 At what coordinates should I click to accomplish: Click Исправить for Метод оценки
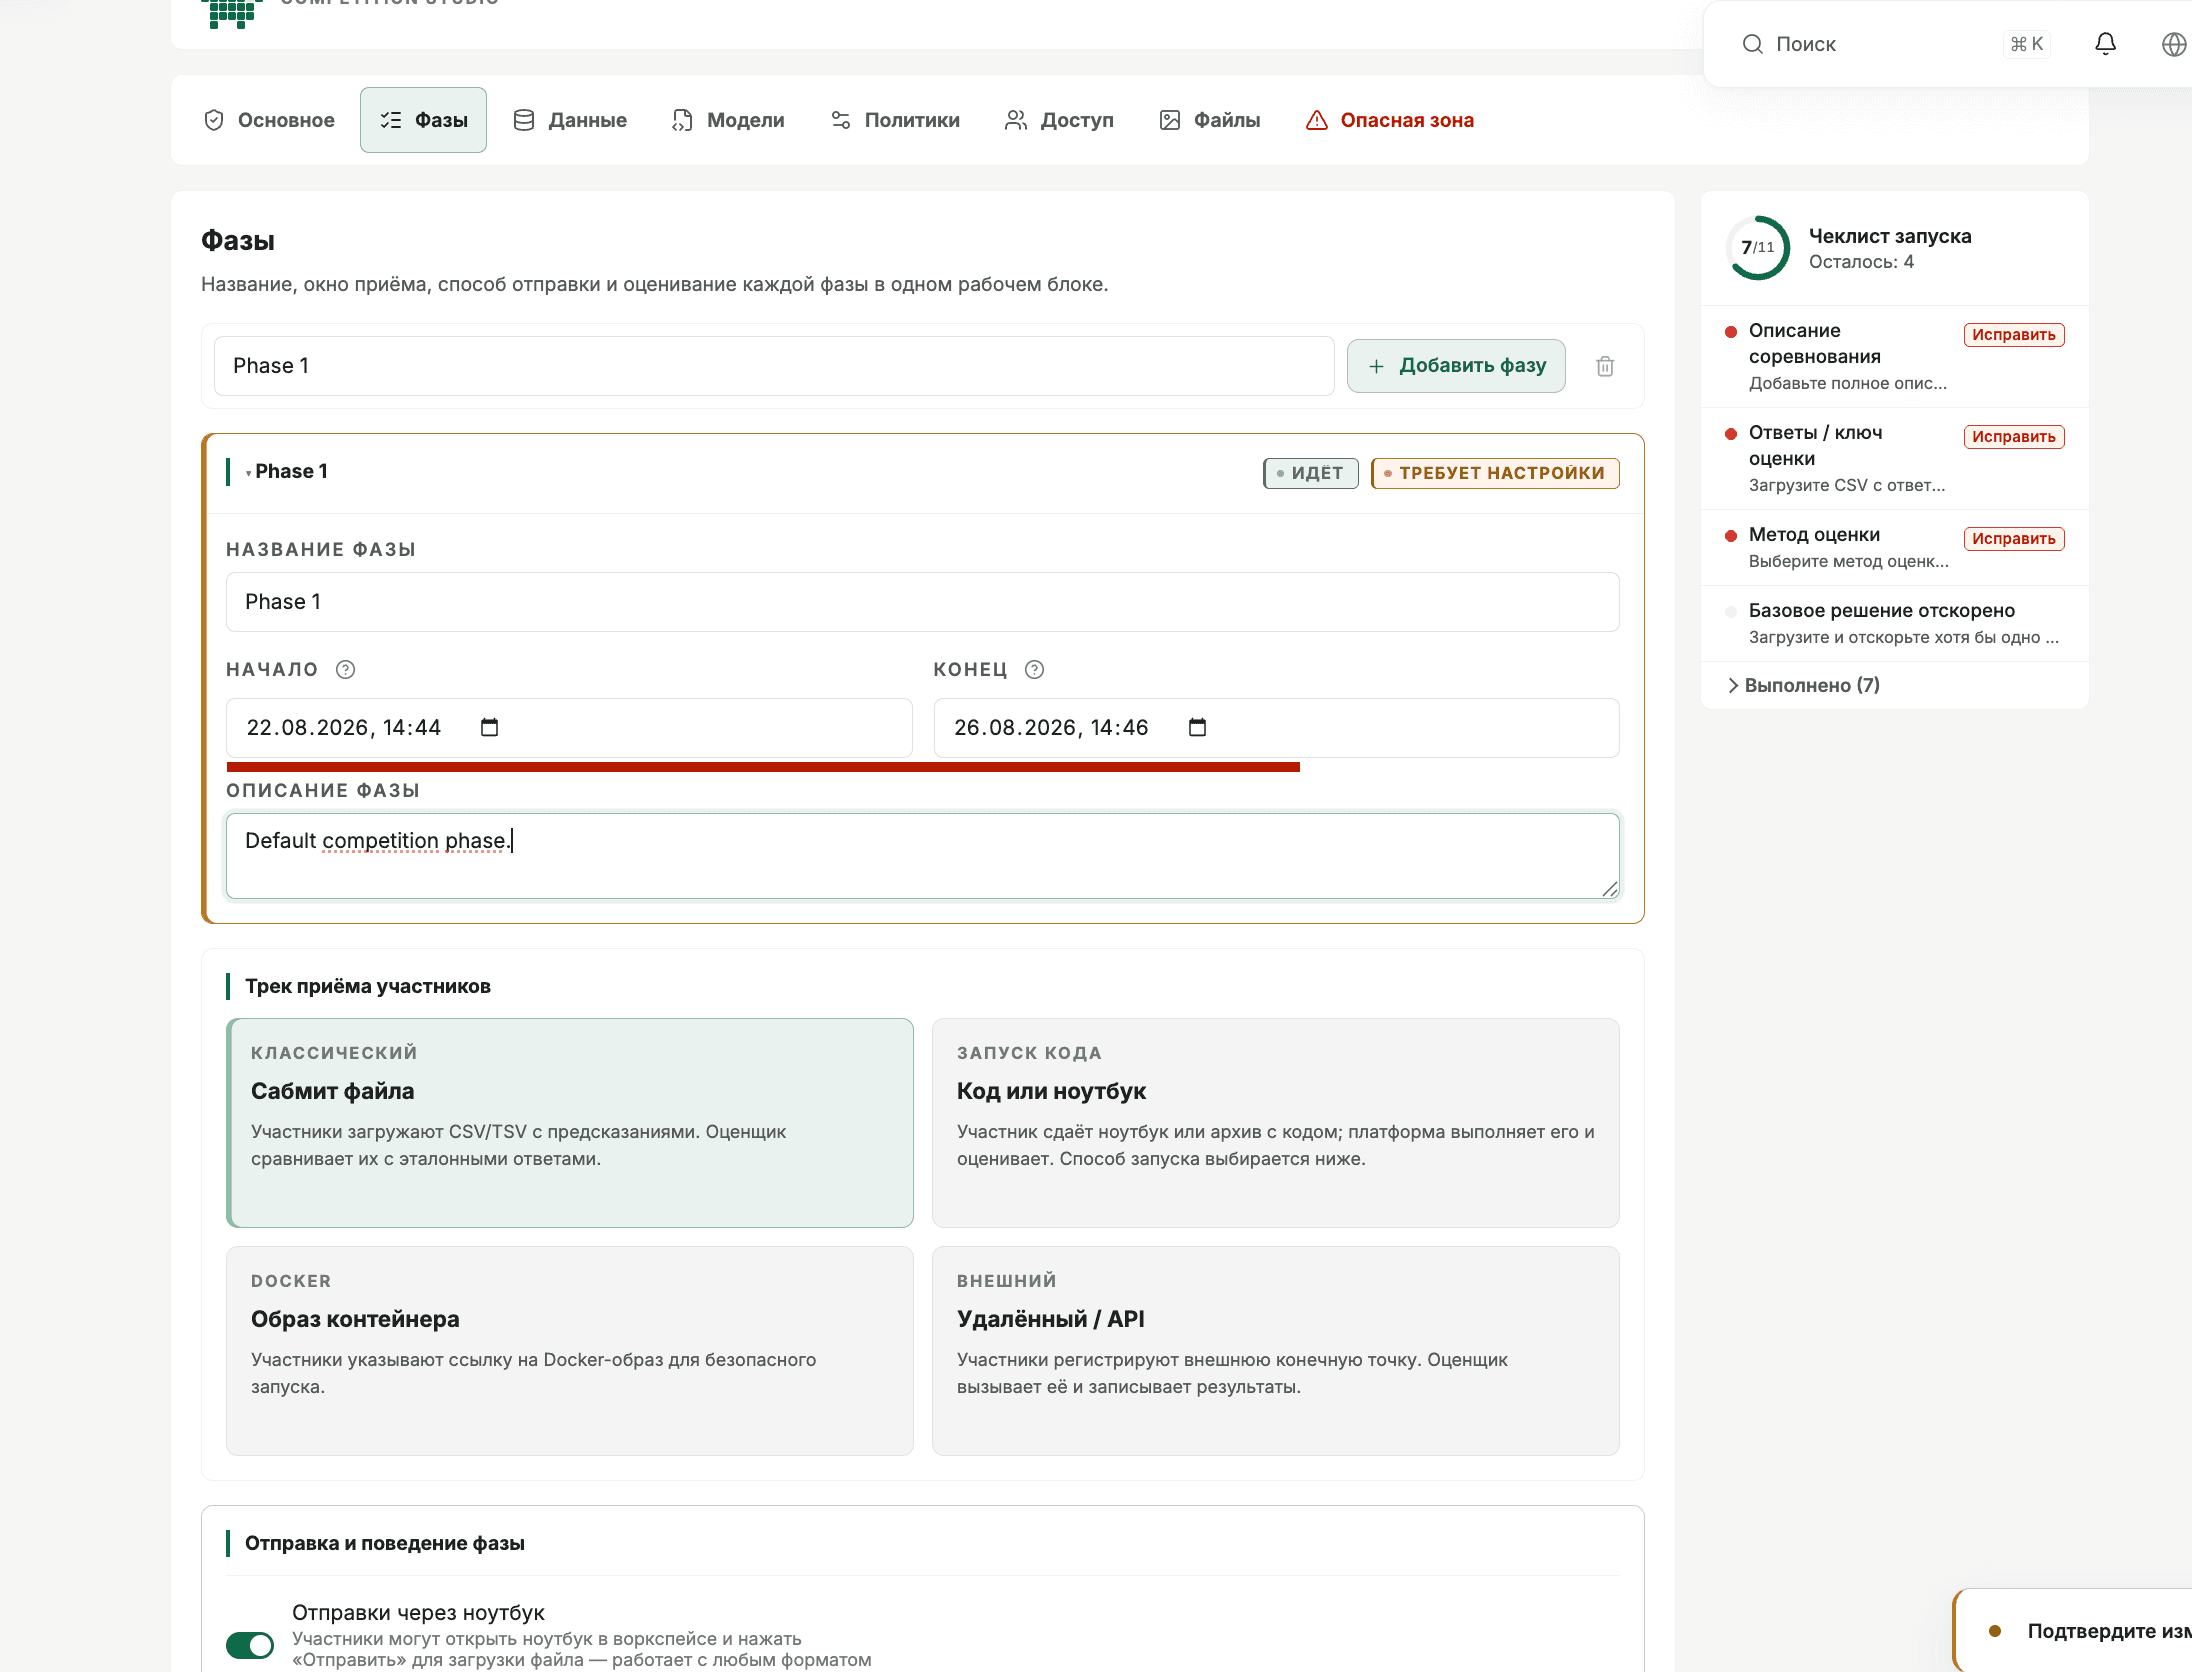(2014, 539)
